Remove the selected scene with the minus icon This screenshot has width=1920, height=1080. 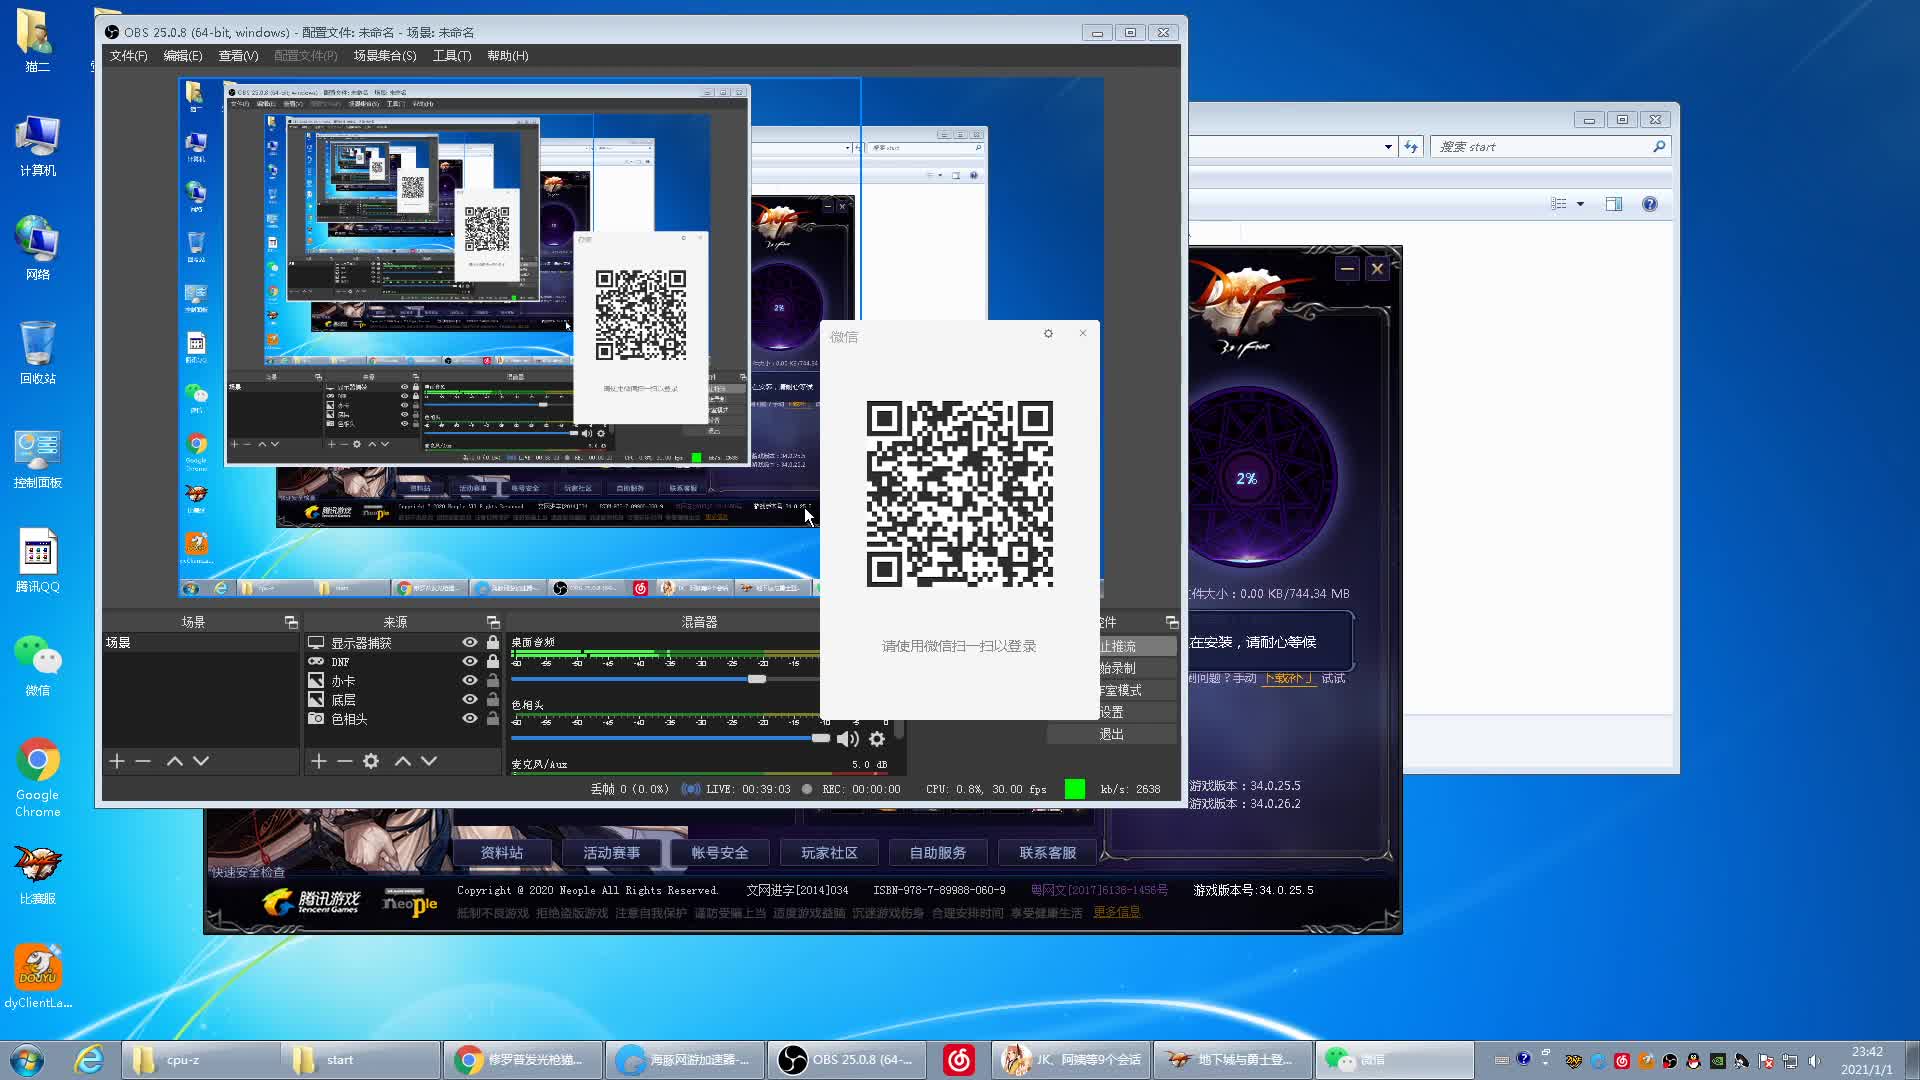143,761
